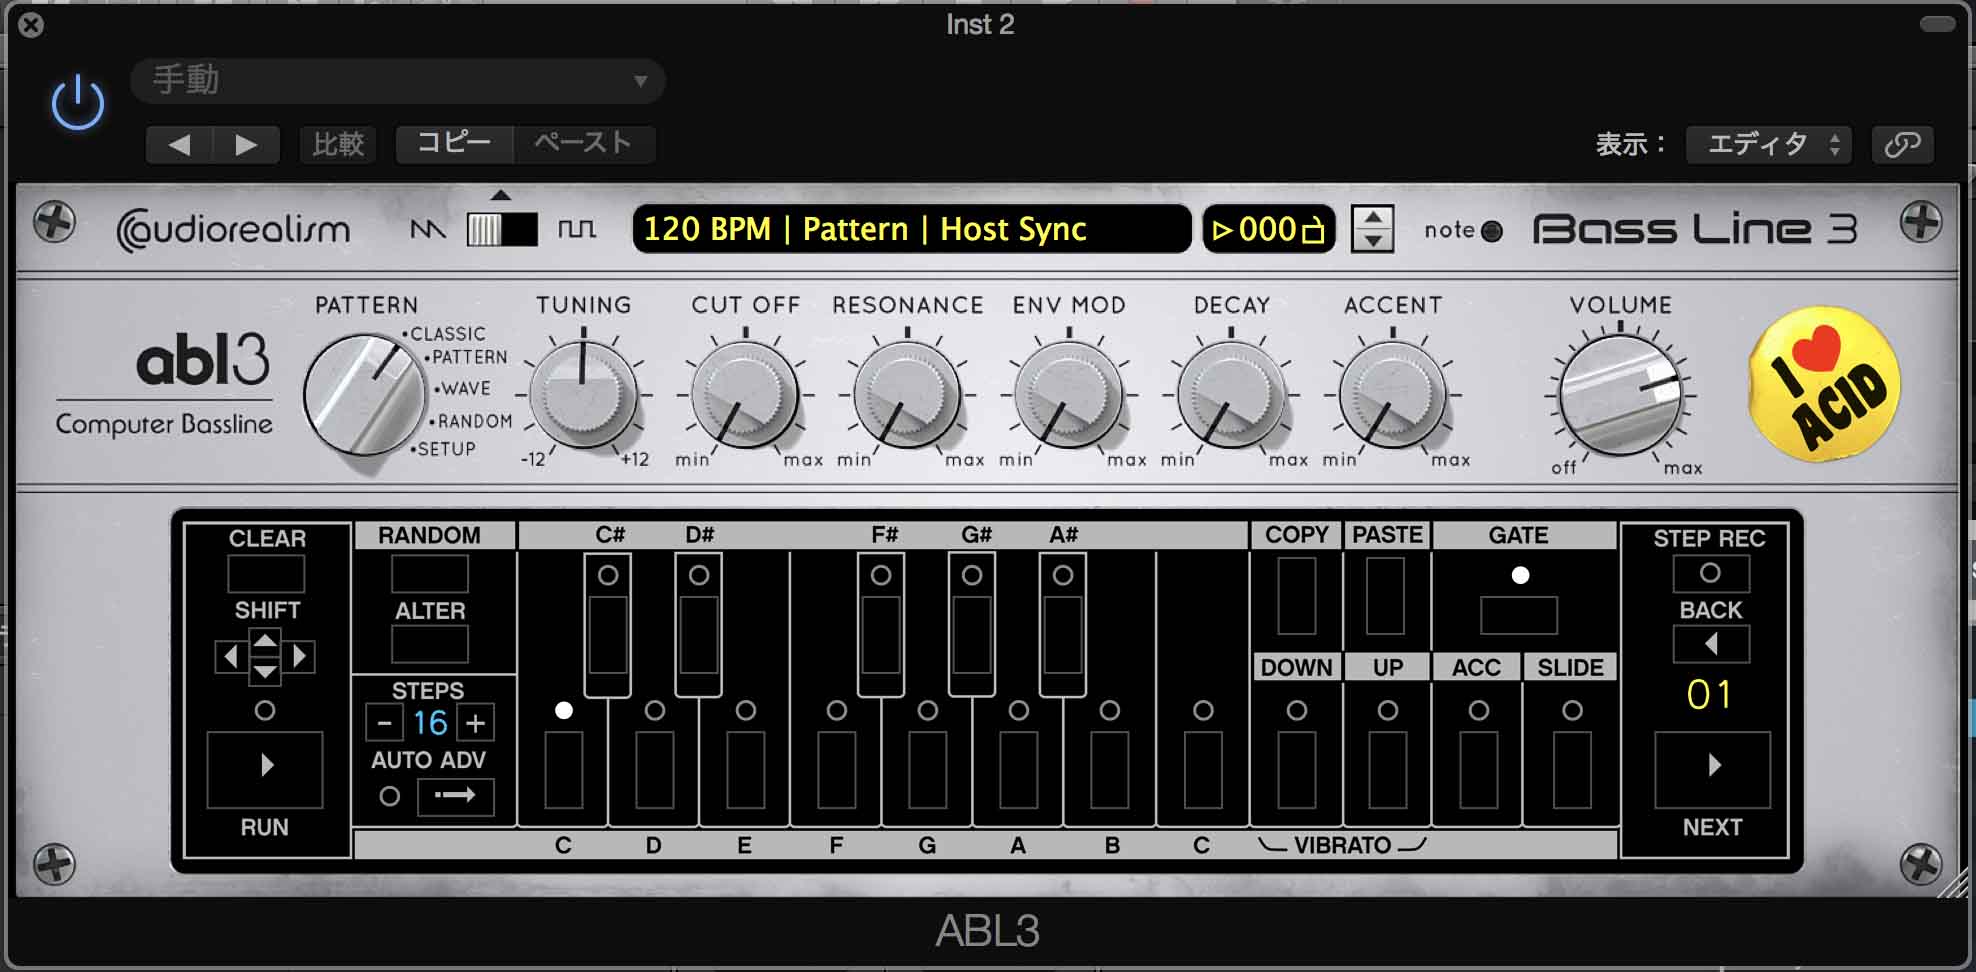This screenshot has height=972, width=1976.
Task: Click the PATTERN mode selector knob
Action: [x=364, y=394]
